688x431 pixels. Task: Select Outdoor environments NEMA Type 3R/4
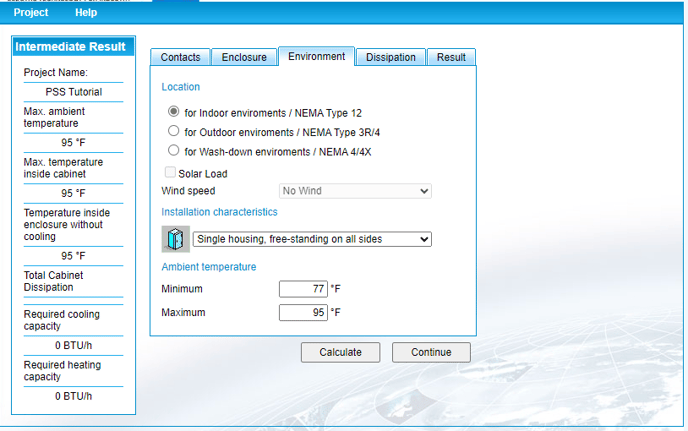pos(174,131)
